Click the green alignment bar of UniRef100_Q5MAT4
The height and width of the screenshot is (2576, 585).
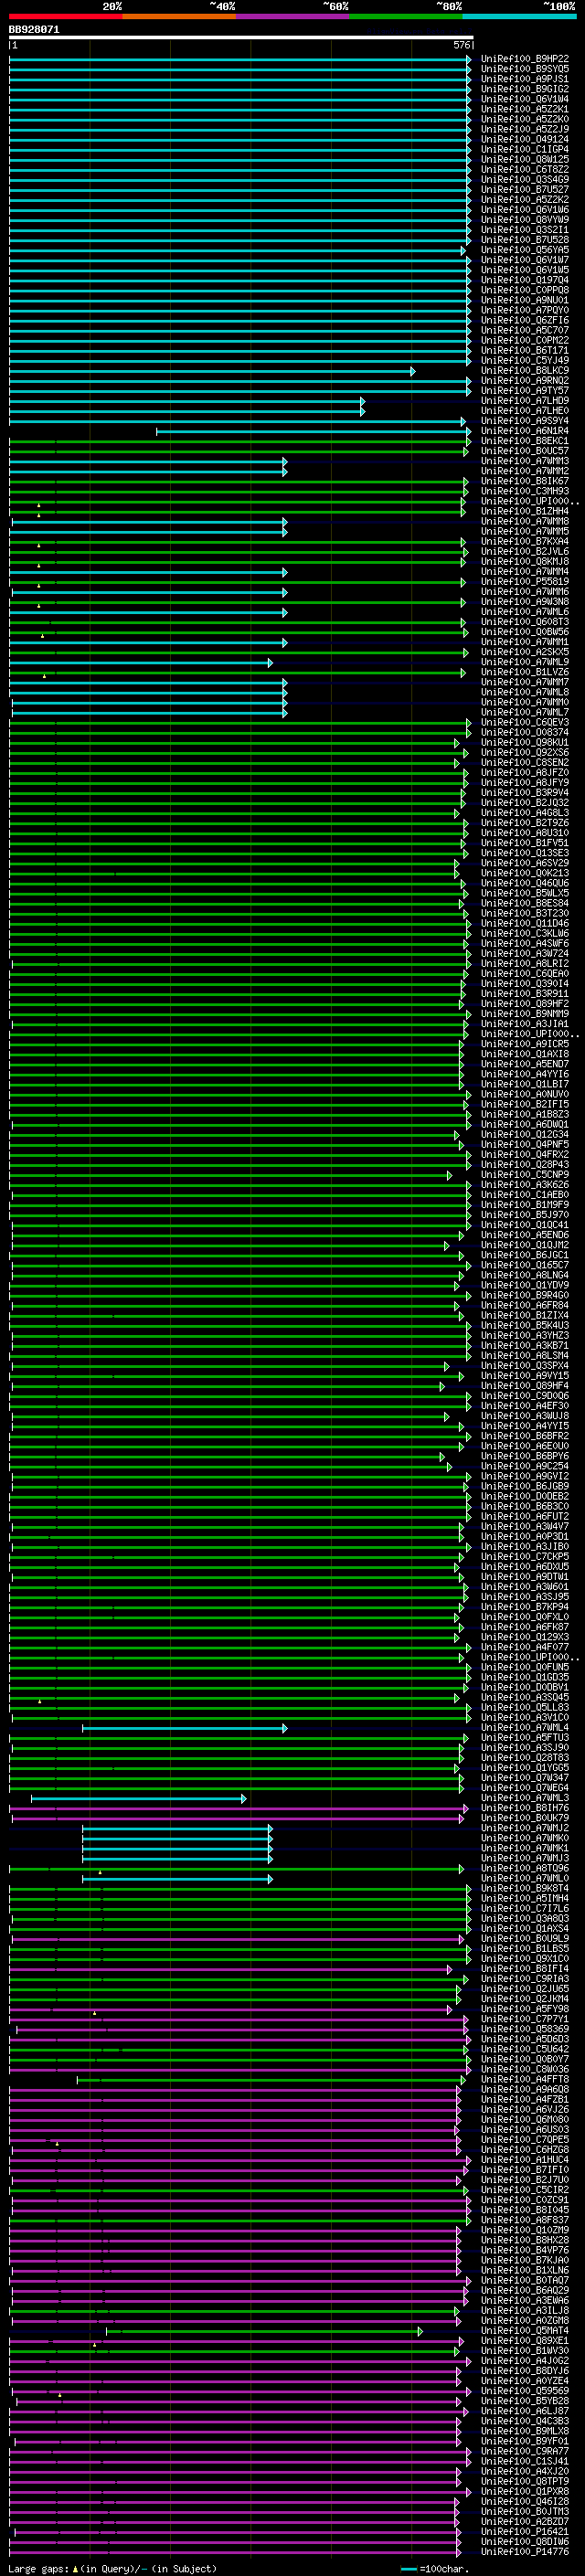coord(264,2331)
